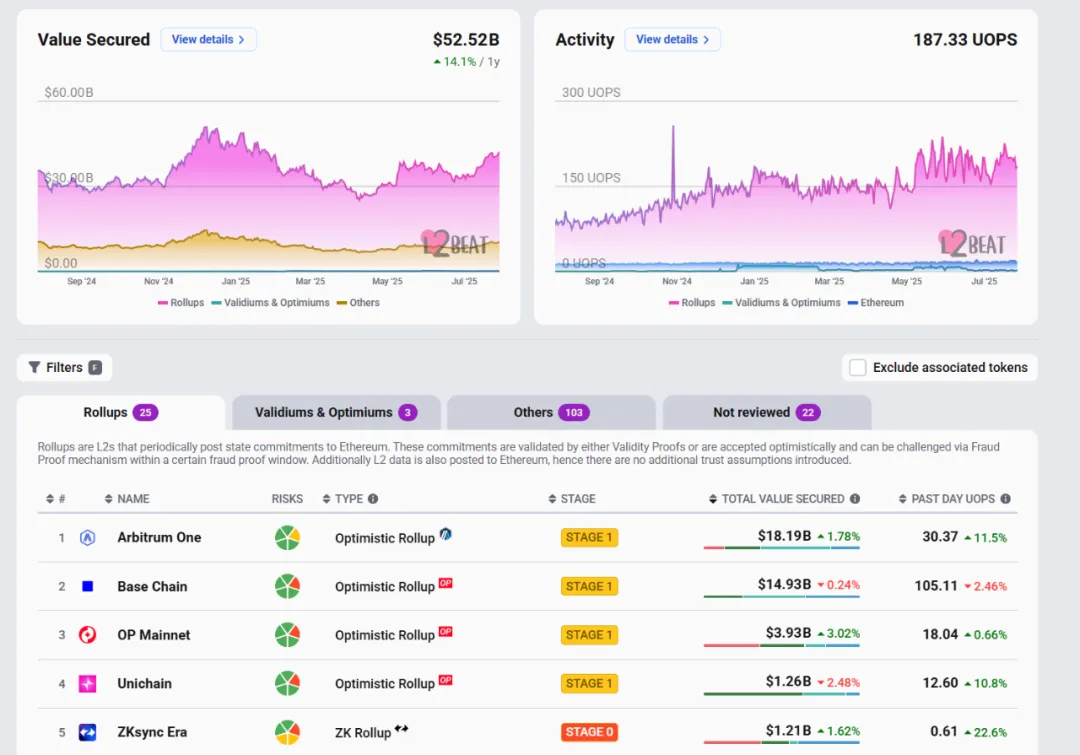Open the Filters dropdown
The height and width of the screenshot is (755, 1080).
pyautogui.click(x=65, y=367)
